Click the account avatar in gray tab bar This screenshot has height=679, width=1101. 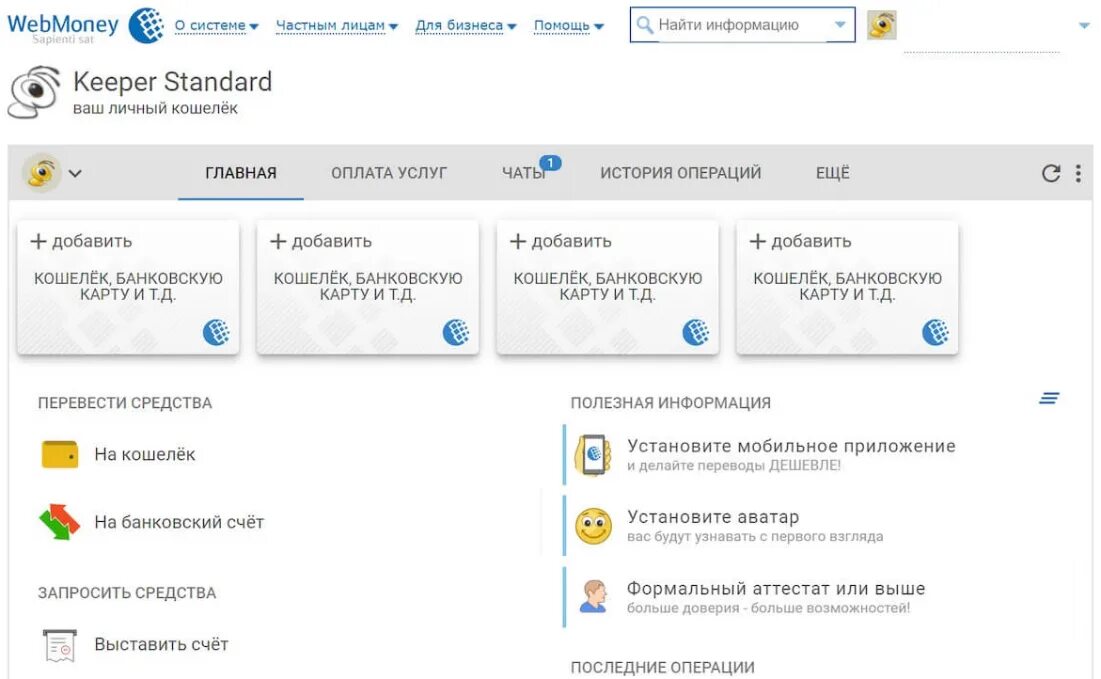point(42,173)
